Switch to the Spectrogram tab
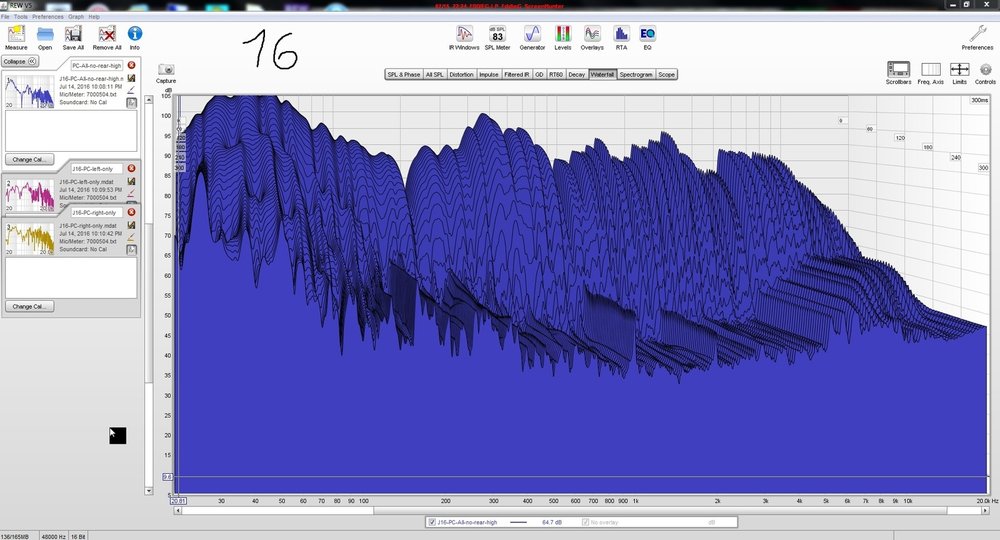The image size is (1000, 540). click(x=636, y=75)
